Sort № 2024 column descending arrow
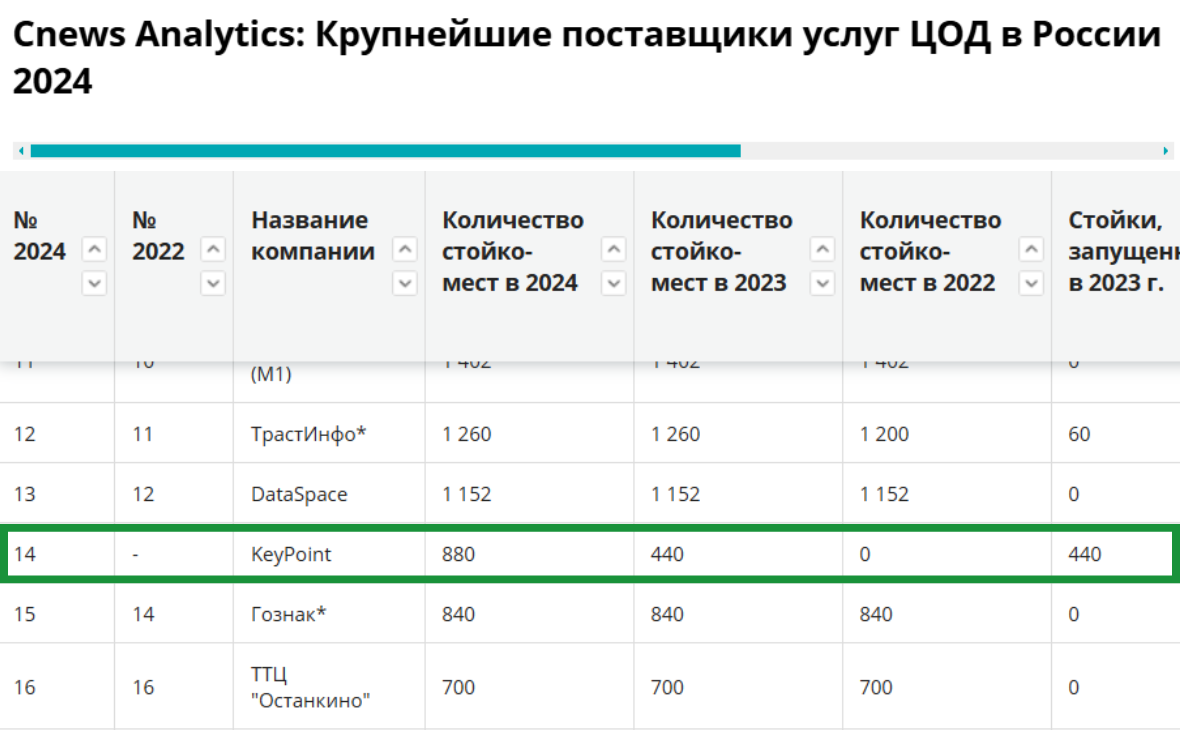Viewport: 1180px width, 730px height. click(x=94, y=284)
